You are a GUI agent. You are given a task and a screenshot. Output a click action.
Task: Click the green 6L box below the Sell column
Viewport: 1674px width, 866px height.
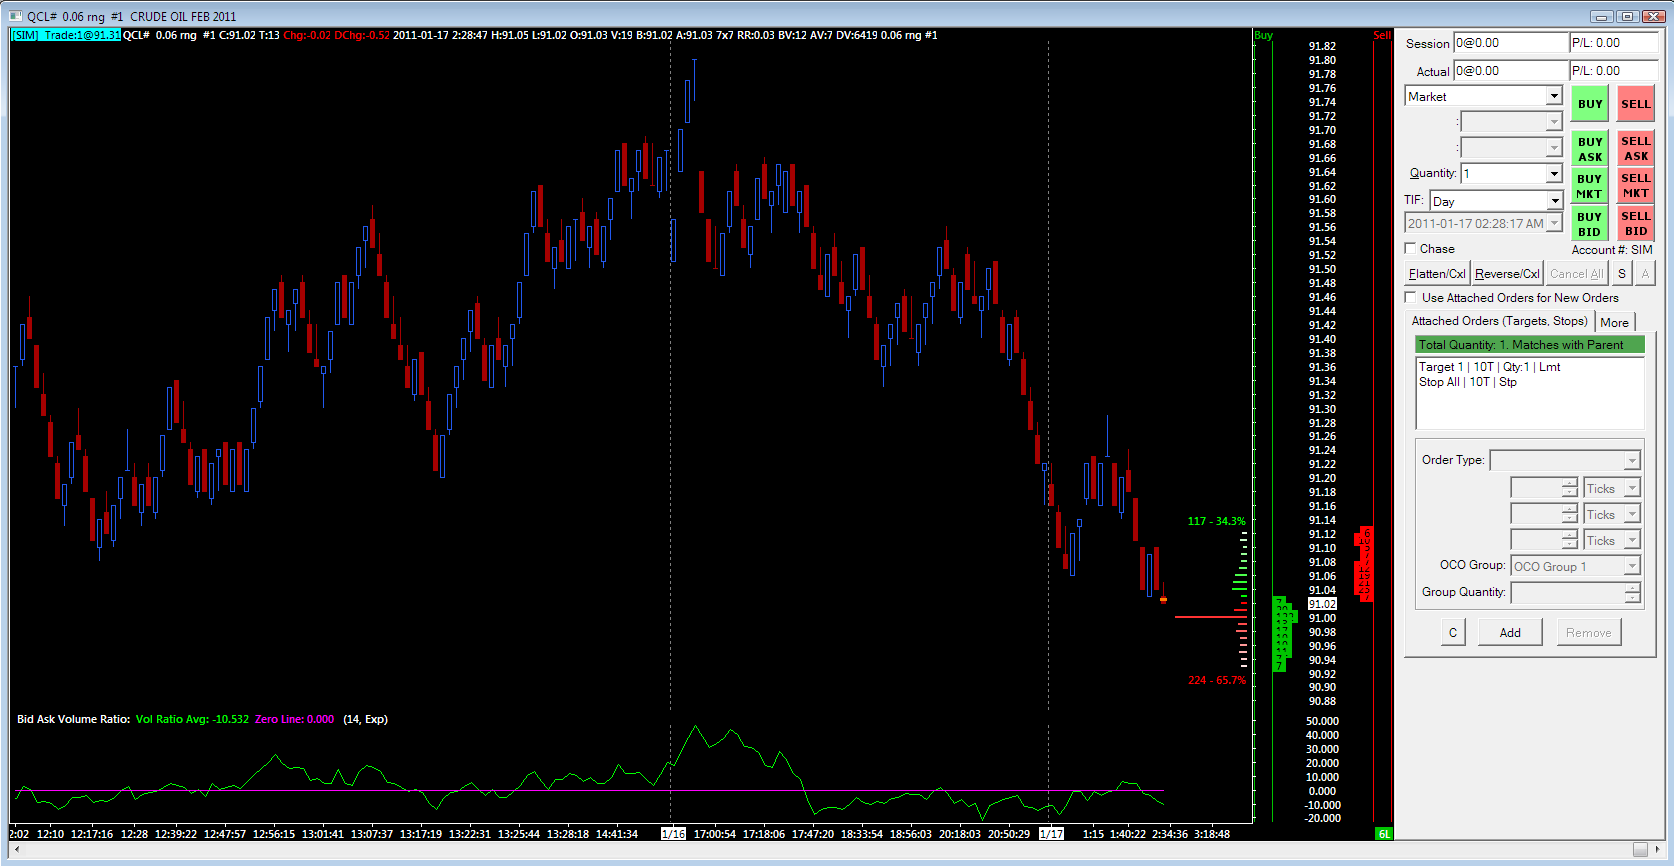1383,833
